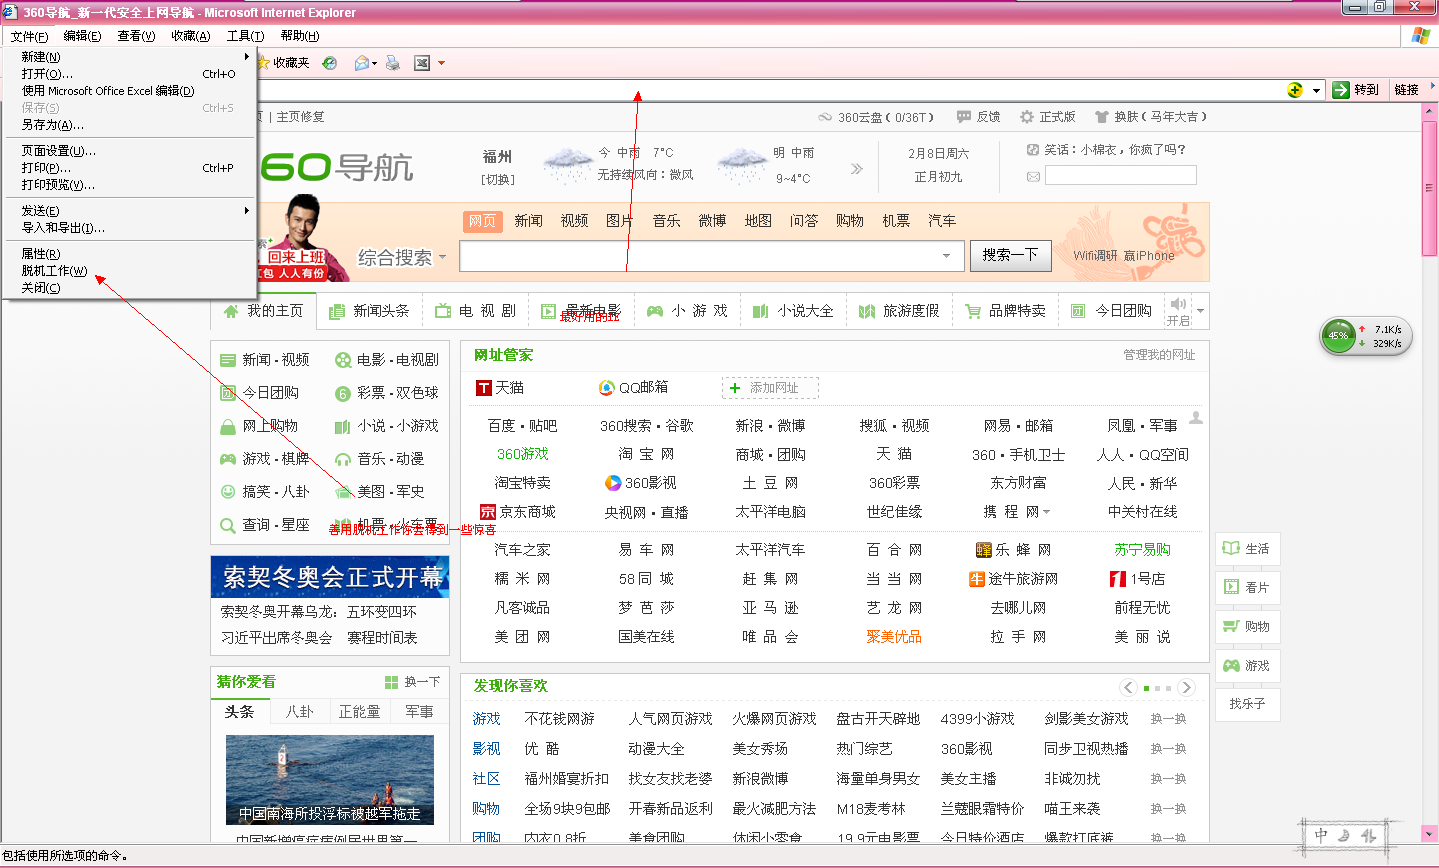The height and width of the screenshot is (868, 1439).
Task: Click the 添加网址 add site button
Action: (x=770, y=388)
